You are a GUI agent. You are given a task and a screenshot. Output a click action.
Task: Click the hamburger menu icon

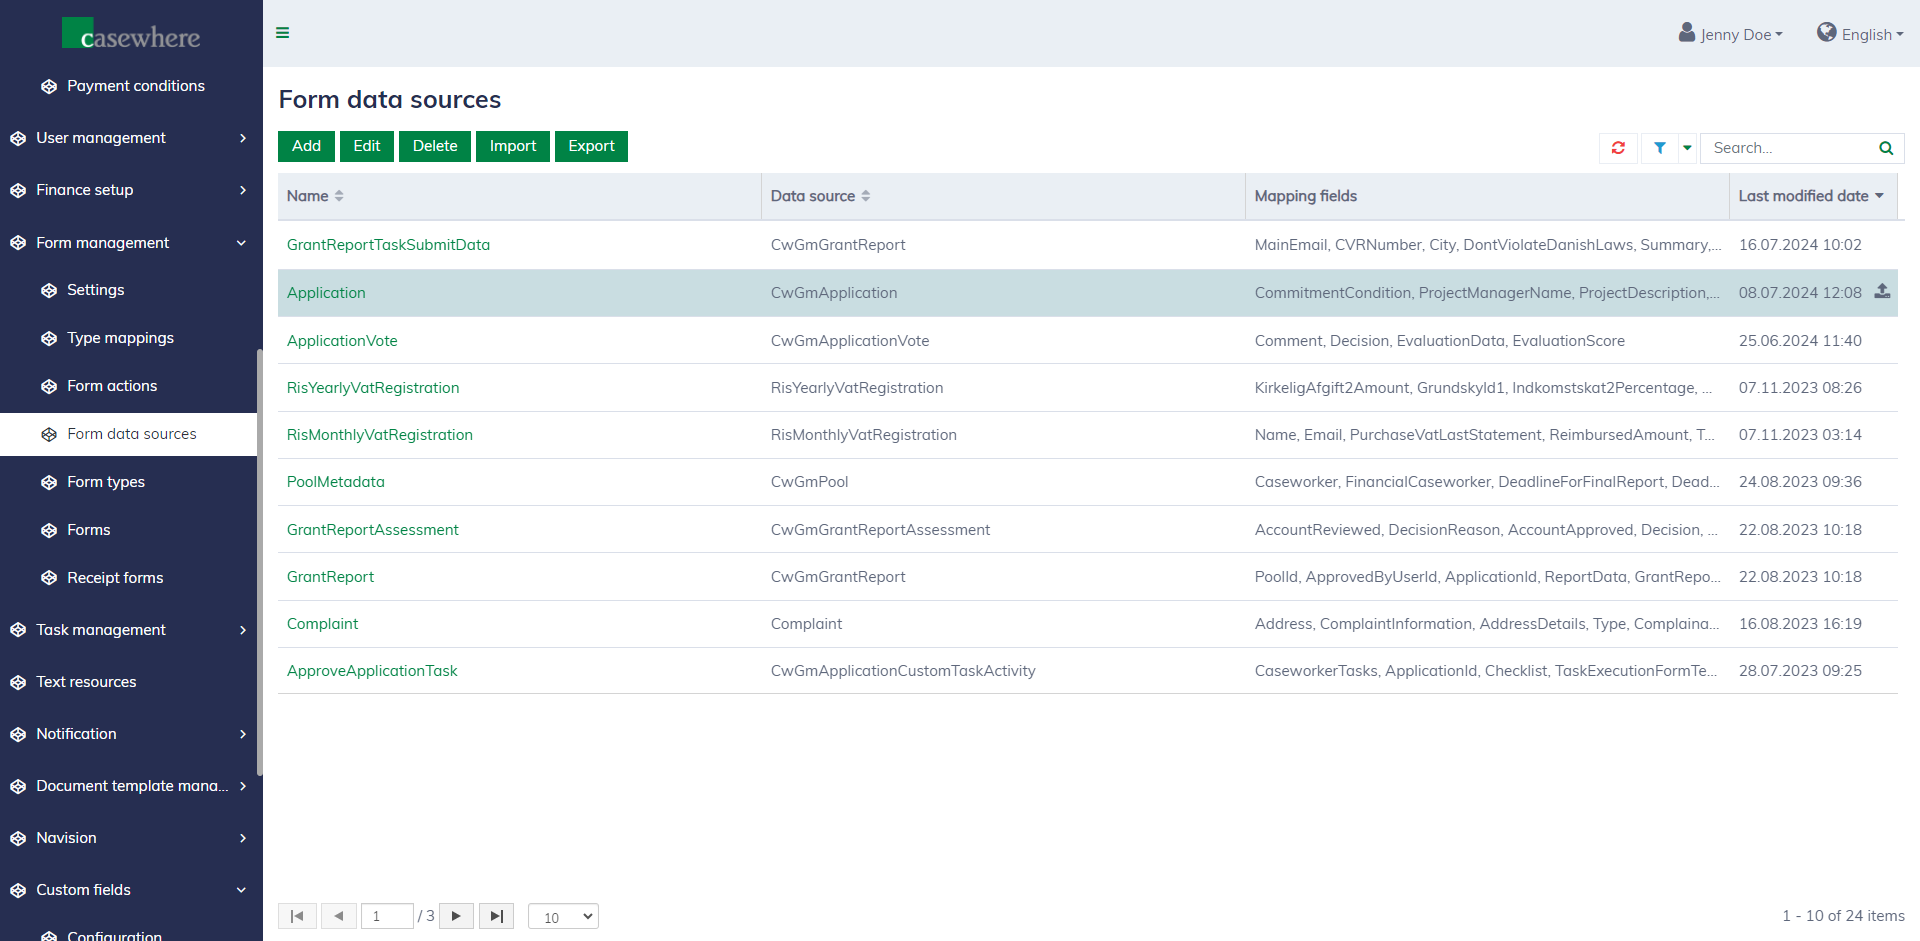[x=283, y=33]
